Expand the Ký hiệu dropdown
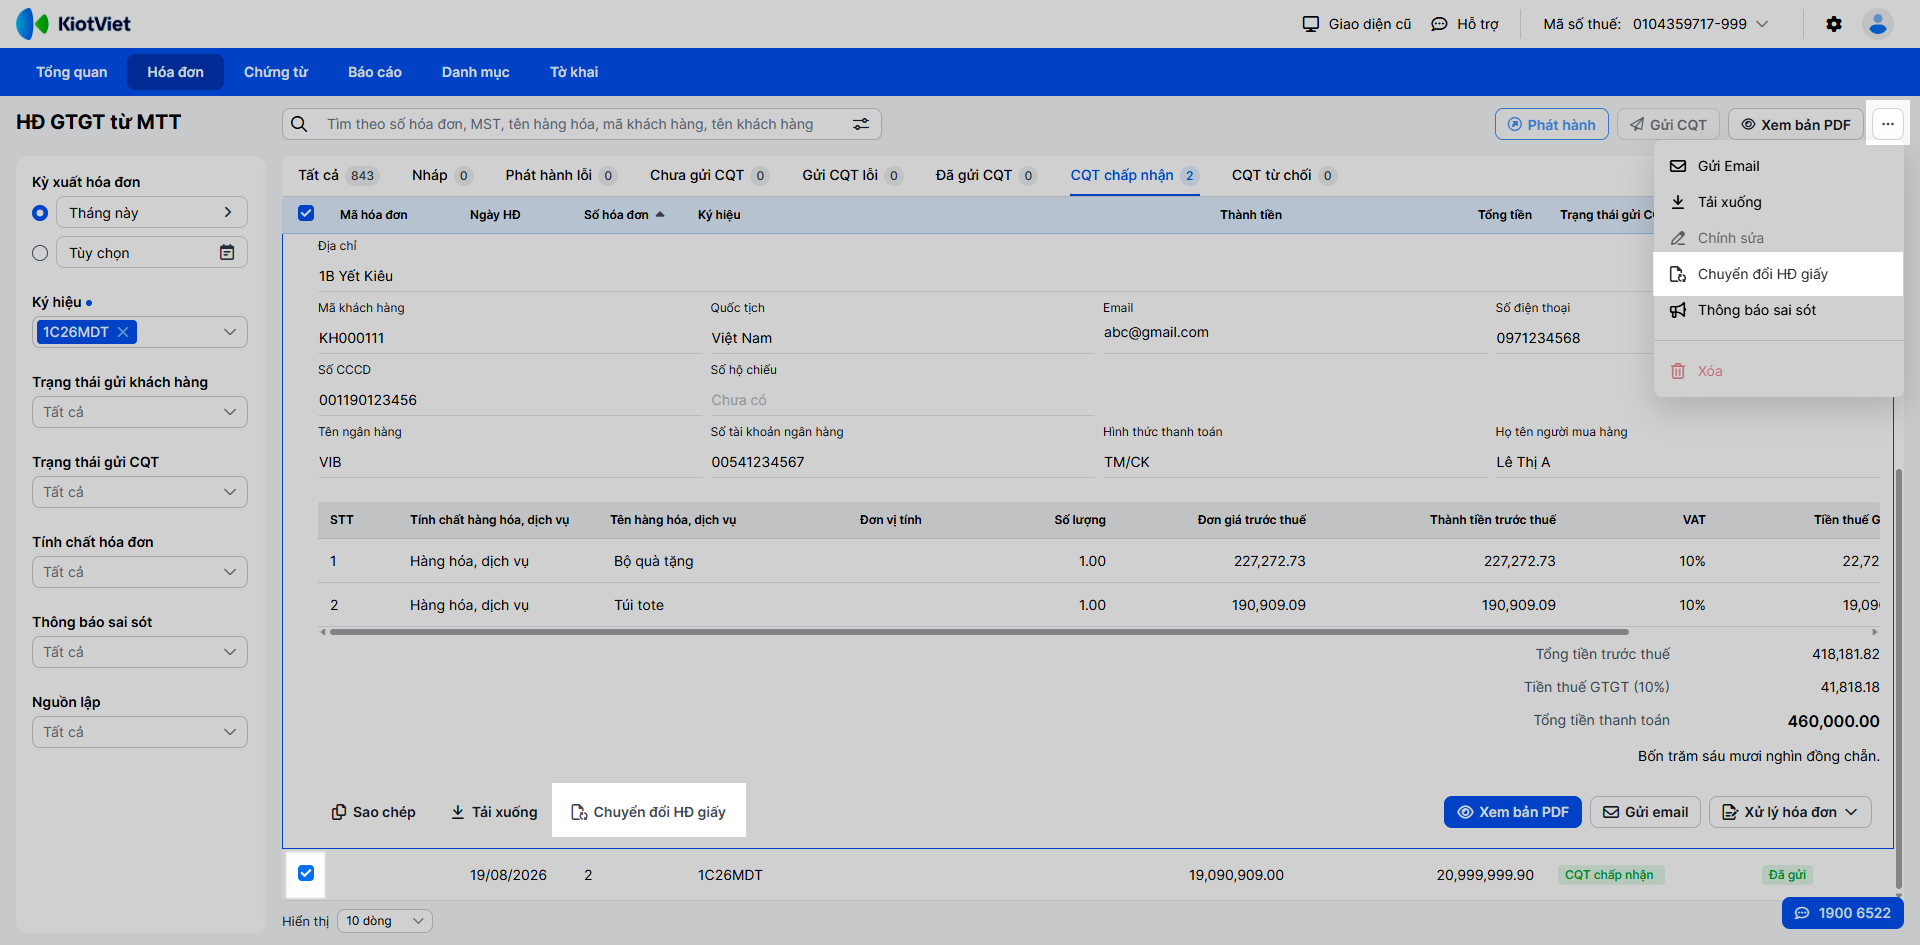 (x=230, y=332)
